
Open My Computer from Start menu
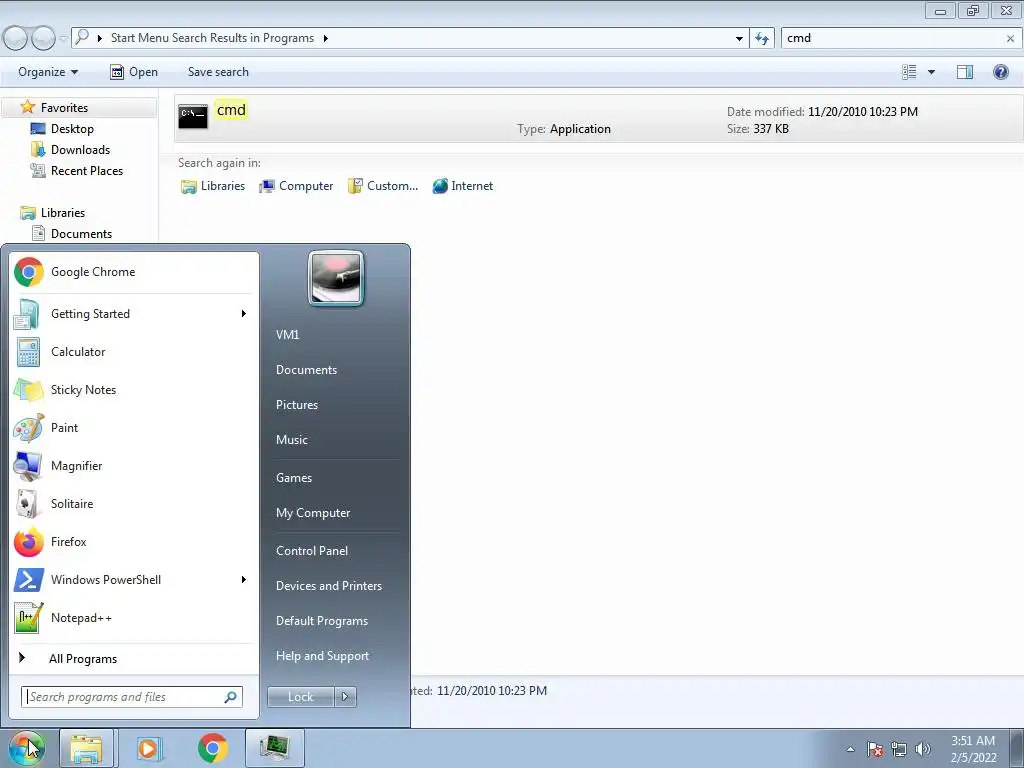click(x=313, y=513)
